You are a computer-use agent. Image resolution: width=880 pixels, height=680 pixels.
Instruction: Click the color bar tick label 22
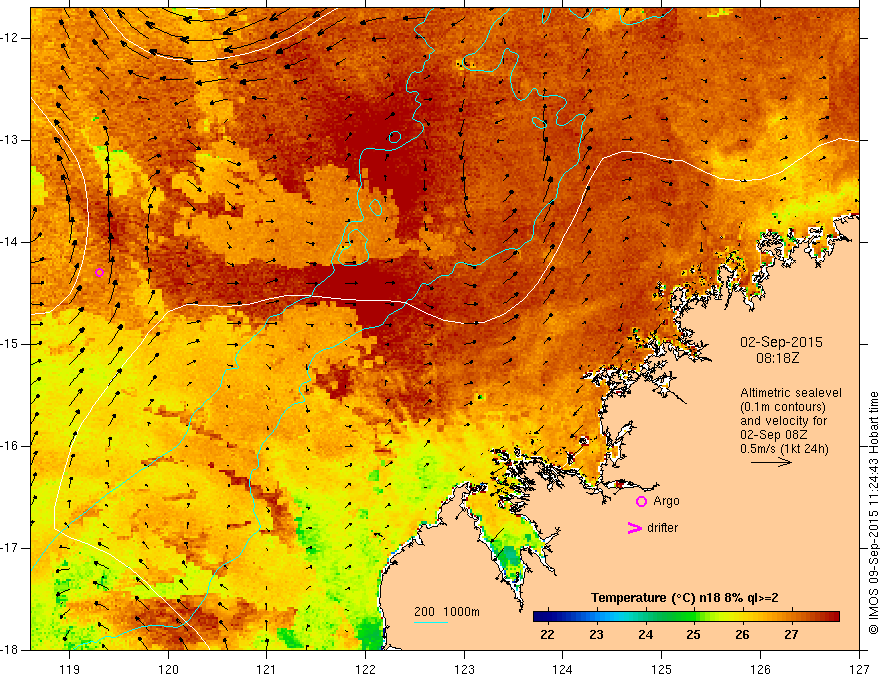547,635
